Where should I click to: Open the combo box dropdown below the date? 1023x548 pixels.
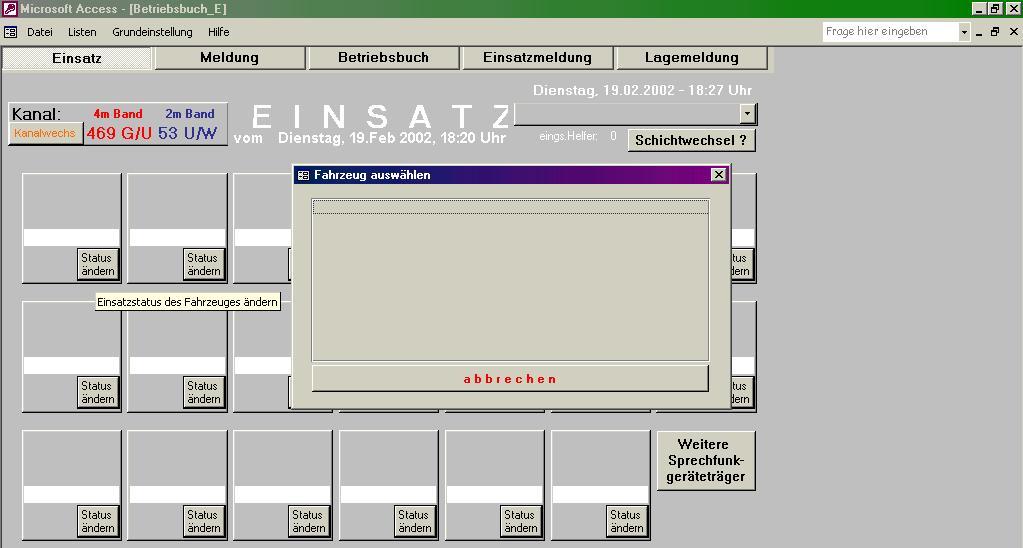click(x=747, y=114)
